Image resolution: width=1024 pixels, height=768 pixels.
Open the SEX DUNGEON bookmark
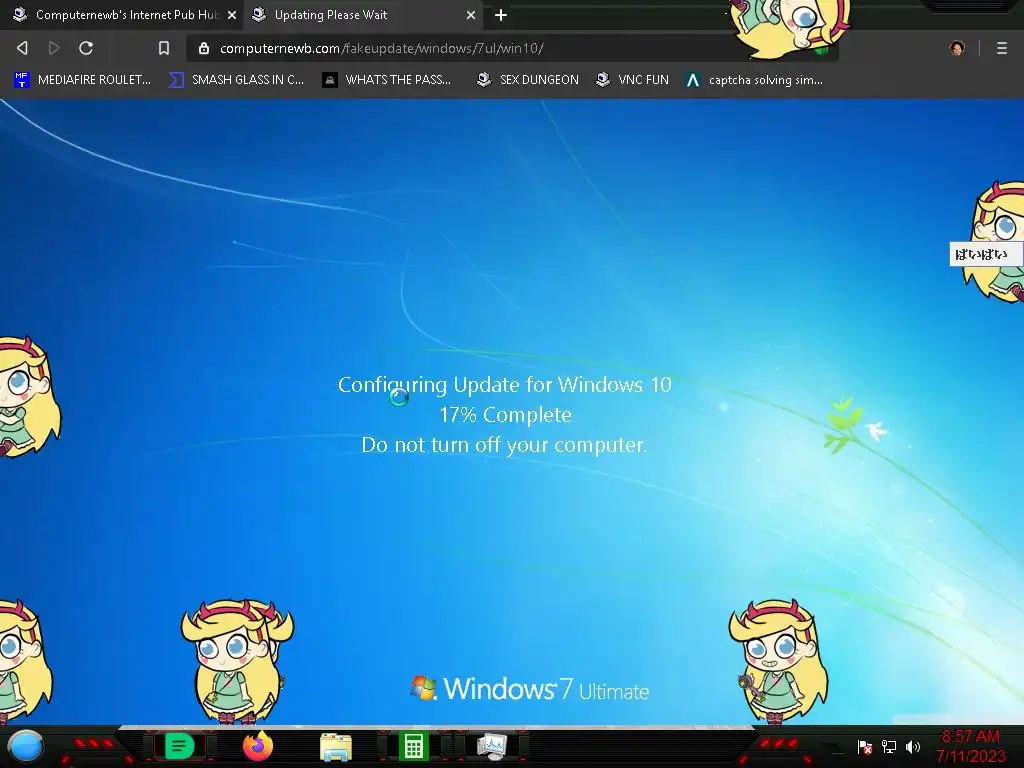pyautogui.click(x=528, y=80)
